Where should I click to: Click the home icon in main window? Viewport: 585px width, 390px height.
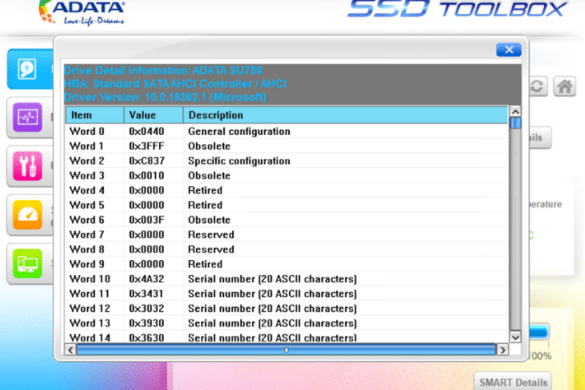[x=564, y=87]
